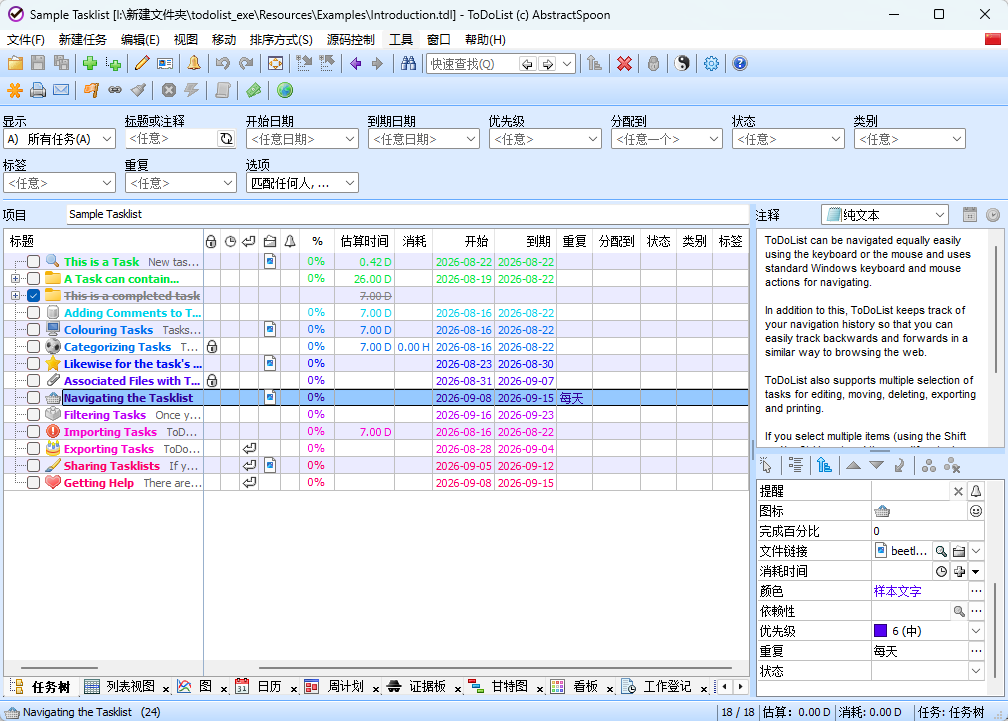Screen dimensions: 1008x721
Task: Click the smiley icon in 图标 row
Action: pyautogui.click(x=976, y=512)
